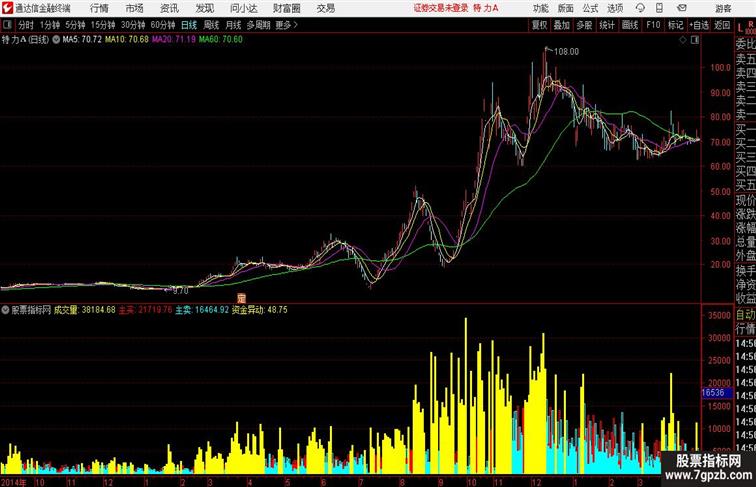The image size is (756, 487).
Task: Select the 月线 monthly chart tab
Action: pos(233,25)
